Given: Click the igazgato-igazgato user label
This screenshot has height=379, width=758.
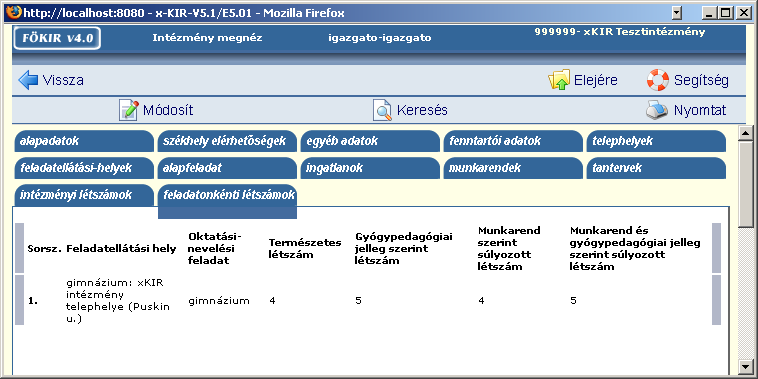Looking at the screenshot, I should click(379, 38).
